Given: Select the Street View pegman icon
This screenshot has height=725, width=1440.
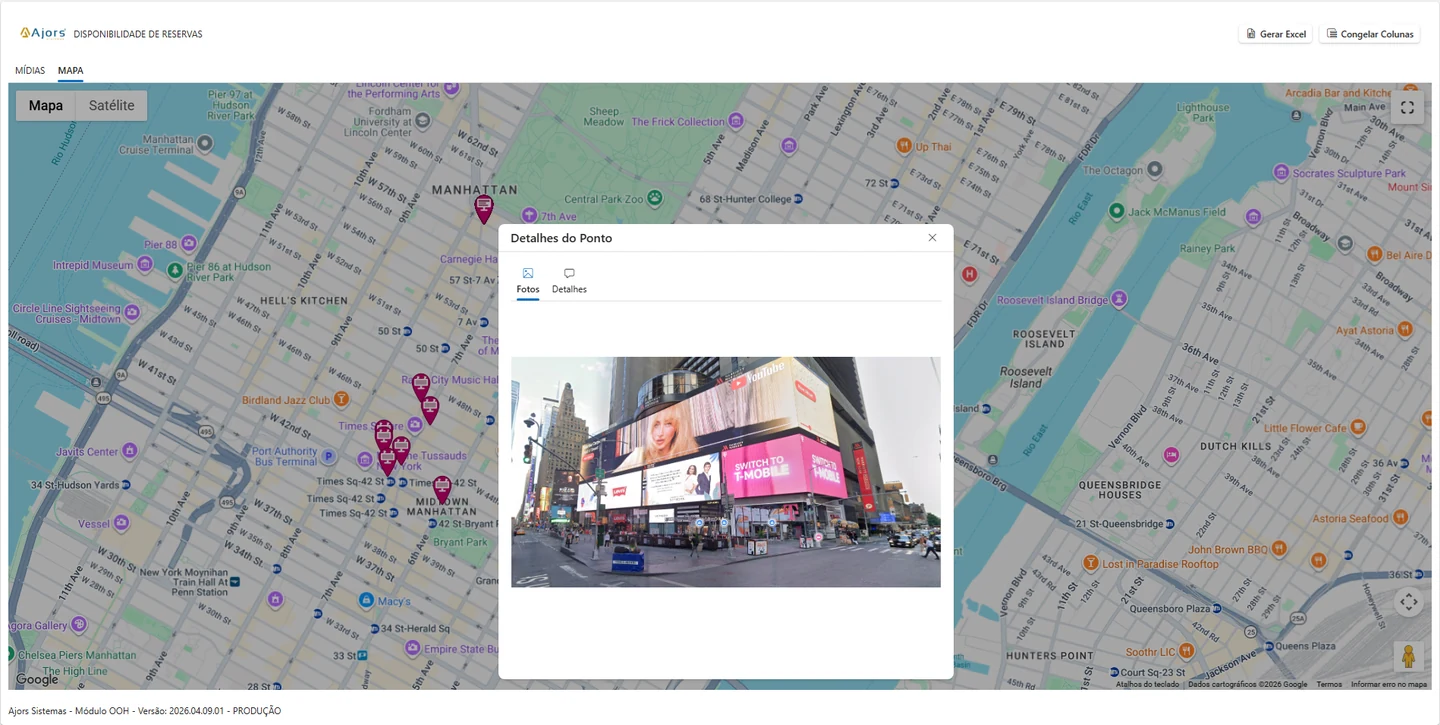Looking at the screenshot, I should pyautogui.click(x=1408, y=656).
